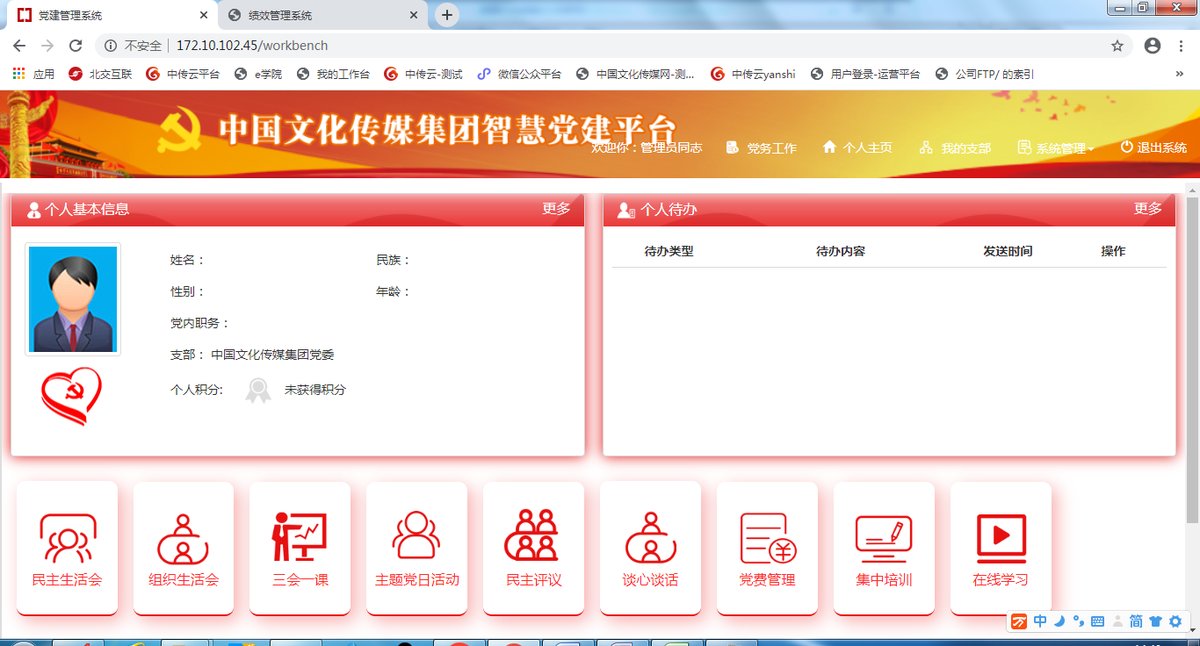1200x646 pixels.
Task: Click the 不安全 site info indicator
Action: 133,46
